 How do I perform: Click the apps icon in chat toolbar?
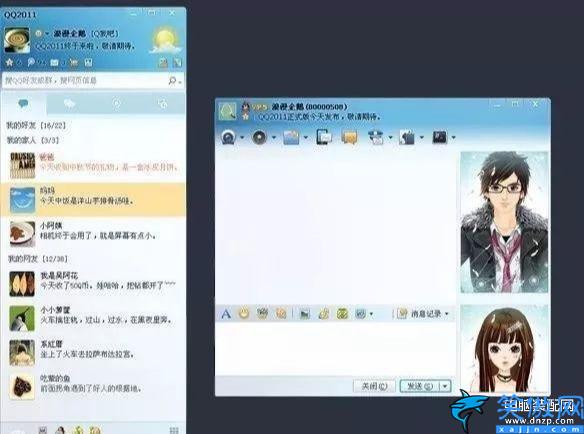tap(407, 137)
